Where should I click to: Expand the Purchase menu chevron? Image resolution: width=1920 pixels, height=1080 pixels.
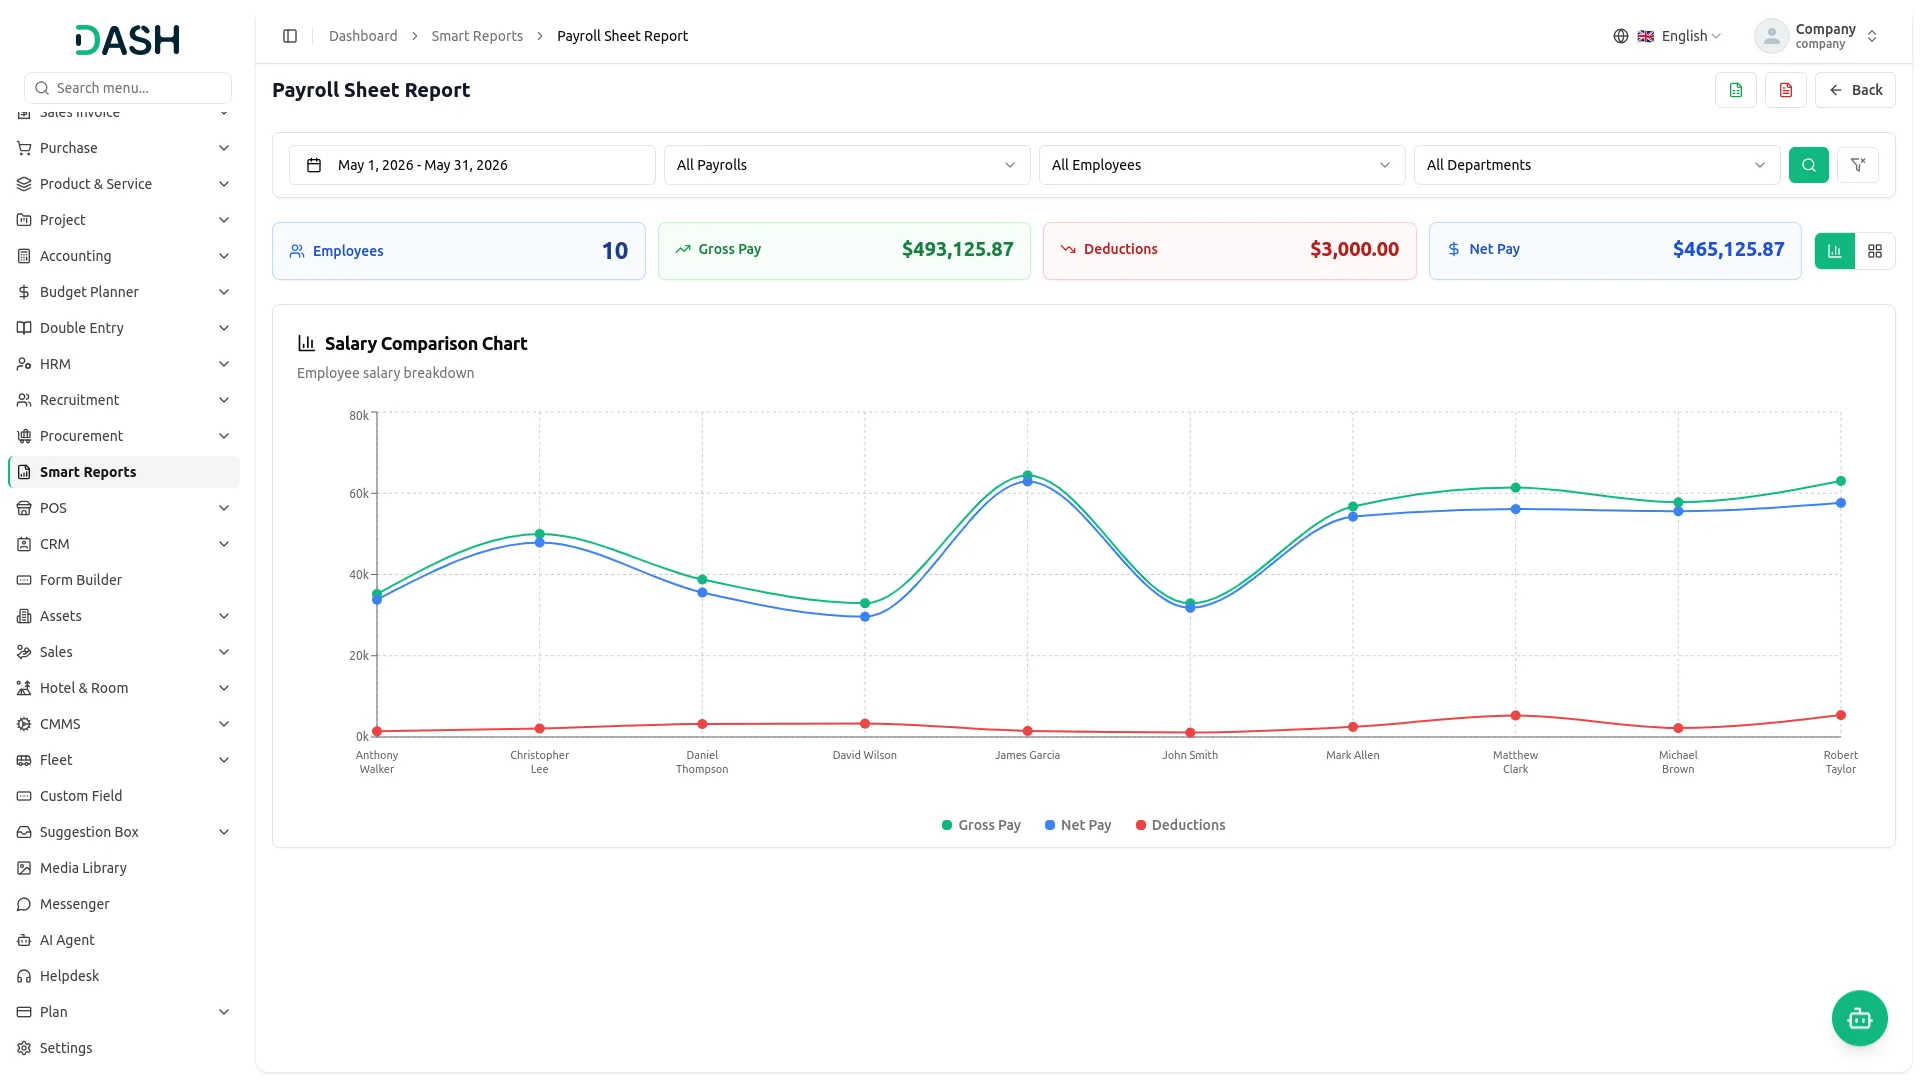[x=224, y=148]
